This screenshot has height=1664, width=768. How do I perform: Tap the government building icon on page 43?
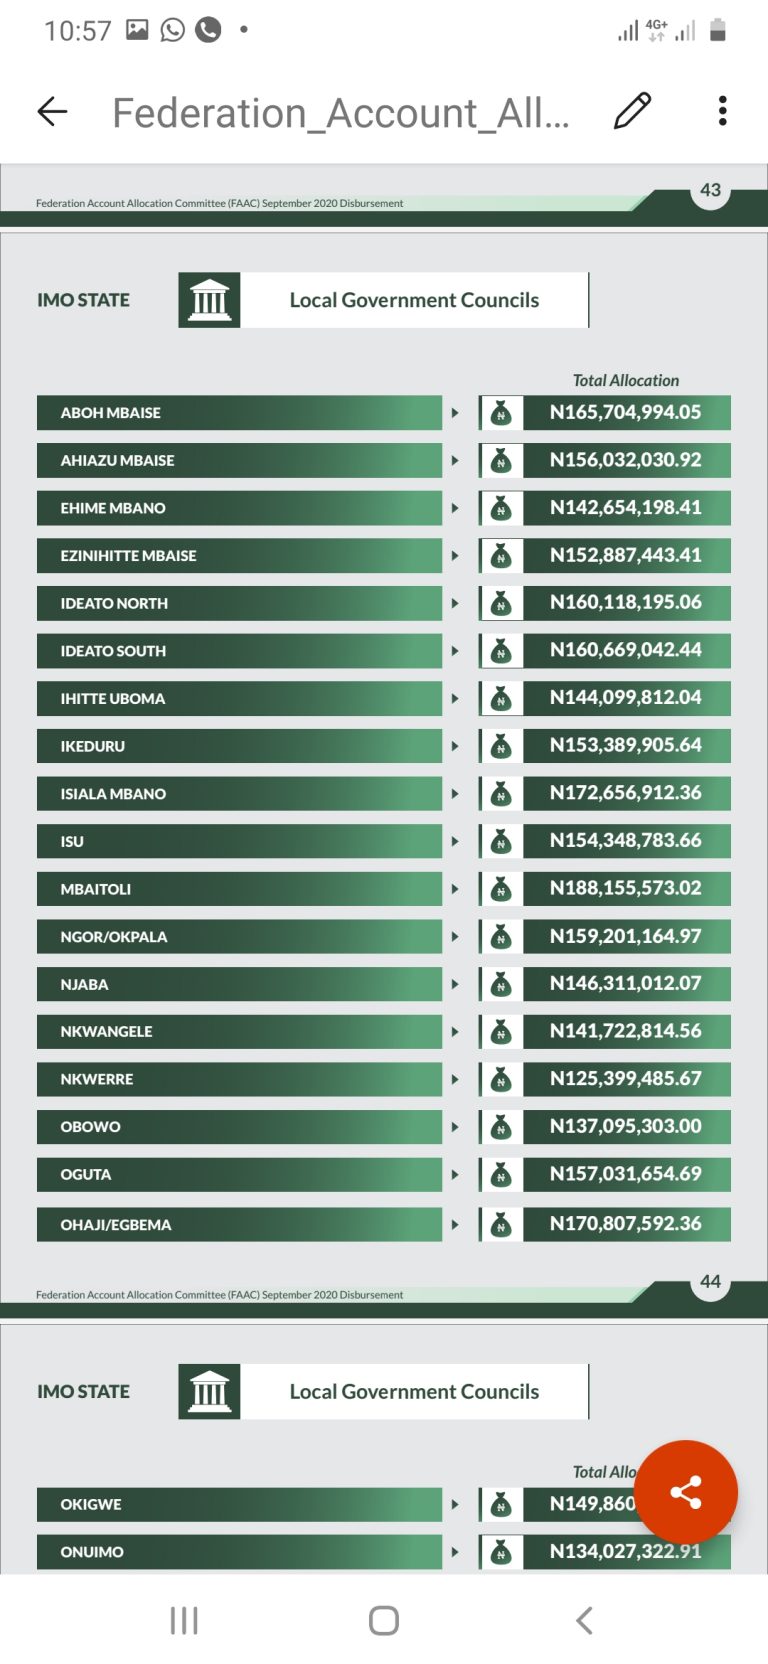pyautogui.click(x=209, y=300)
